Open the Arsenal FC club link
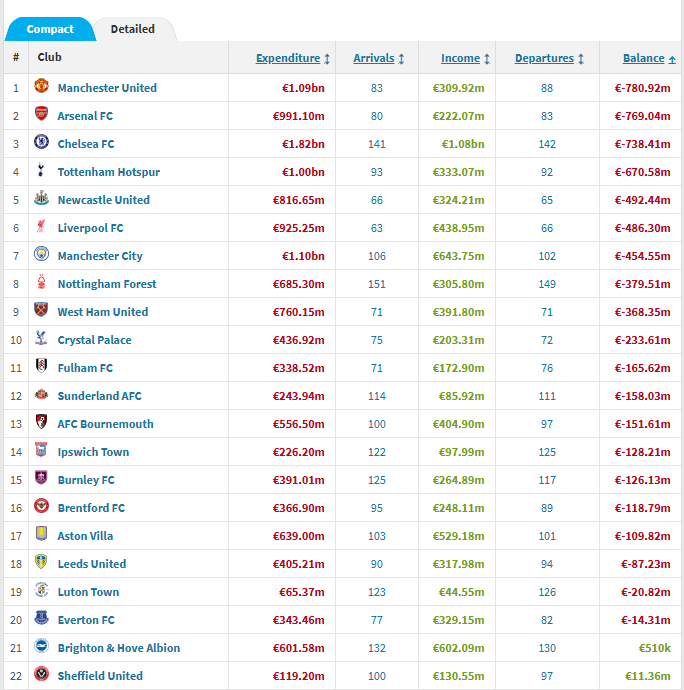Screen dimensions: 684x690 pos(85,116)
